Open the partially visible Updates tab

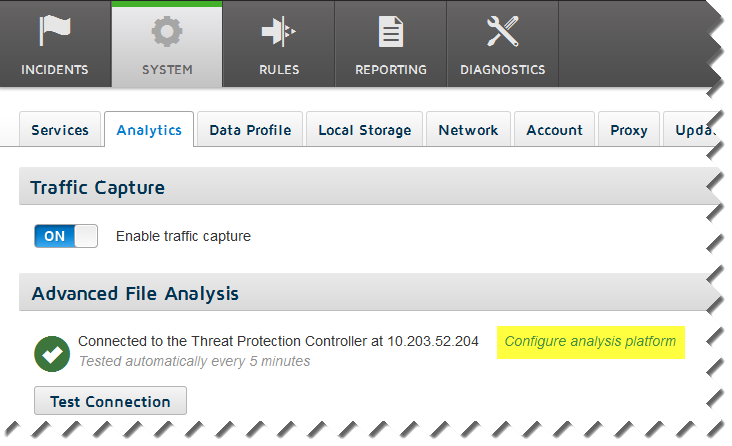(692, 130)
